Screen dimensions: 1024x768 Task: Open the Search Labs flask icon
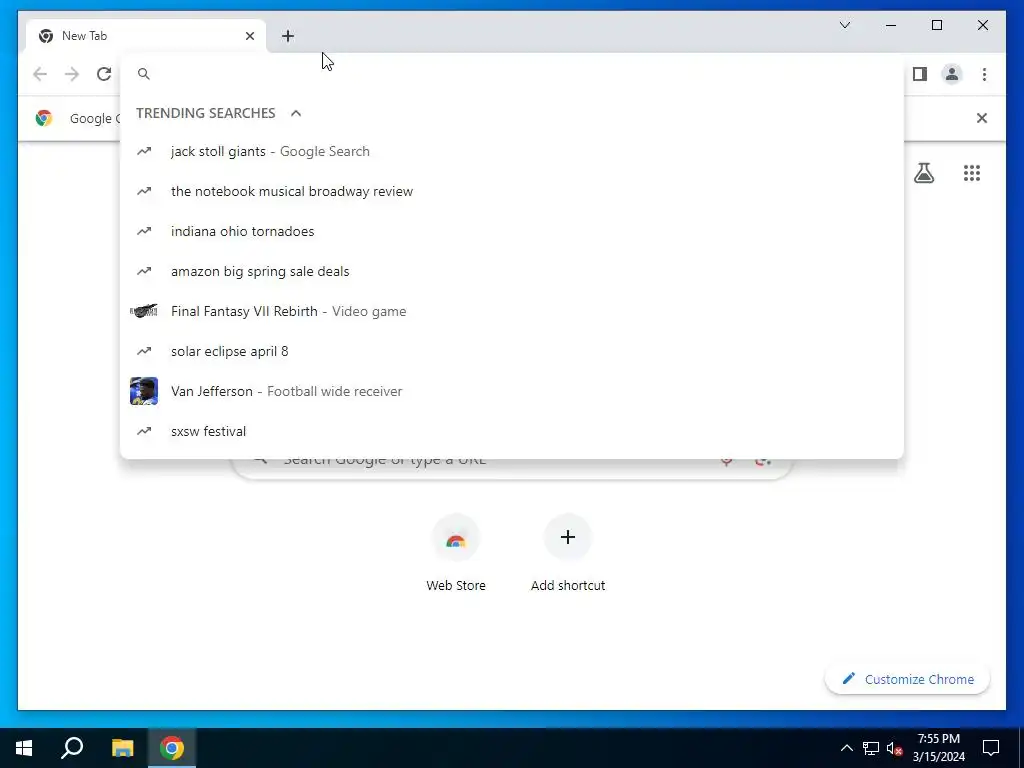pos(923,172)
